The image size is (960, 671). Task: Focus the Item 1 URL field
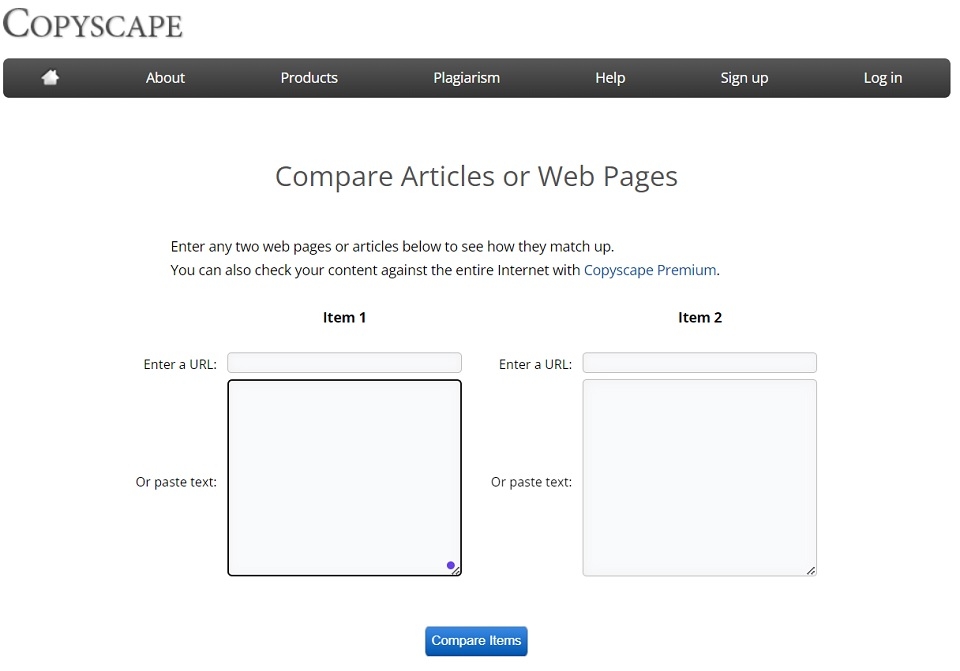pyautogui.click(x=344, y=362)
